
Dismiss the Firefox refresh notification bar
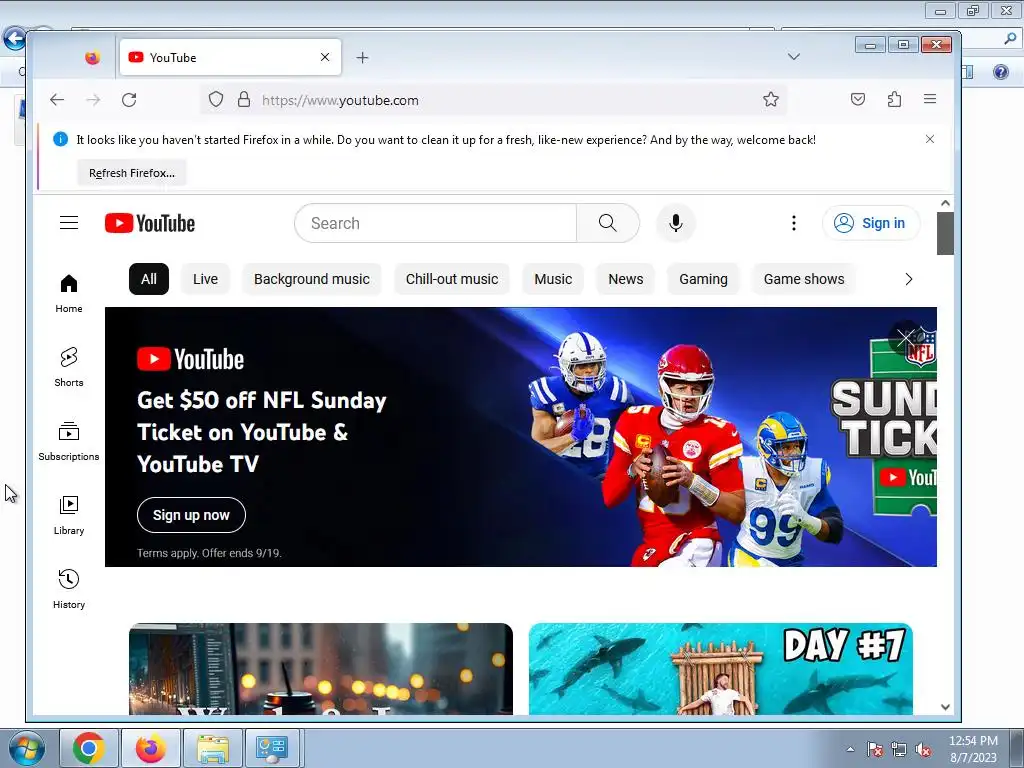point(930,139)
